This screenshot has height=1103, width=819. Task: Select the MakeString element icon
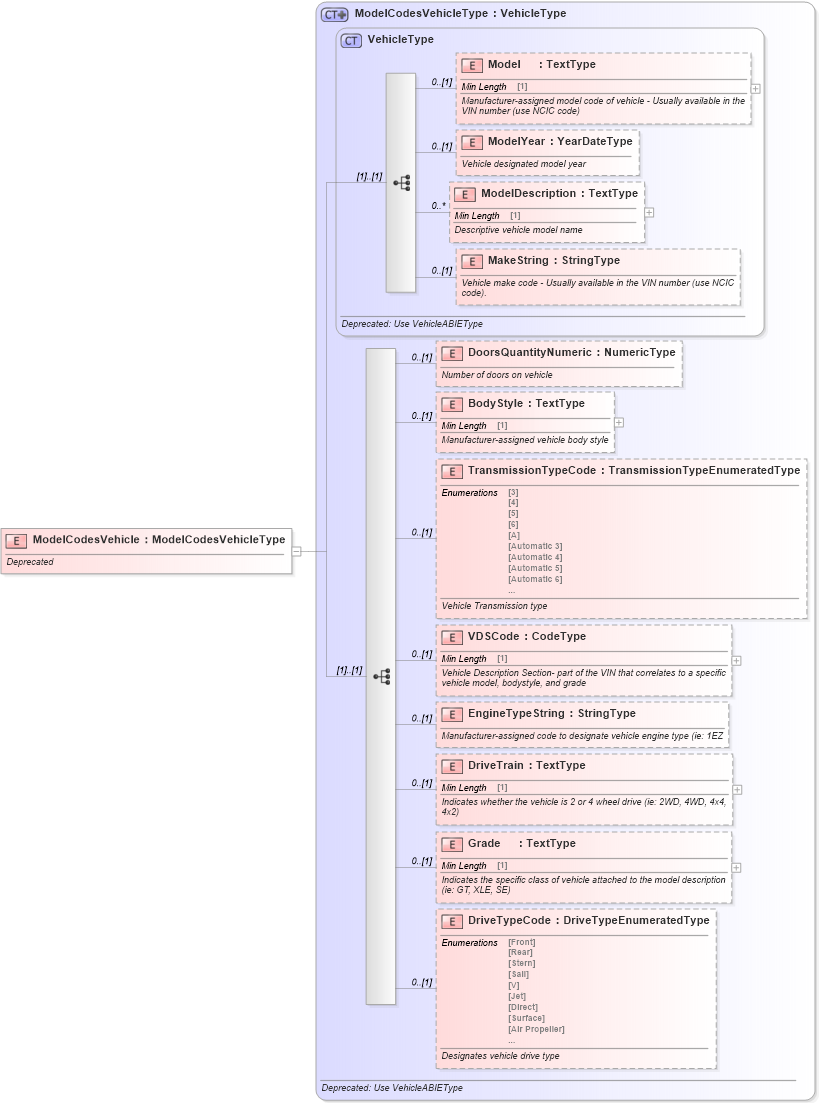click(470, 260)
